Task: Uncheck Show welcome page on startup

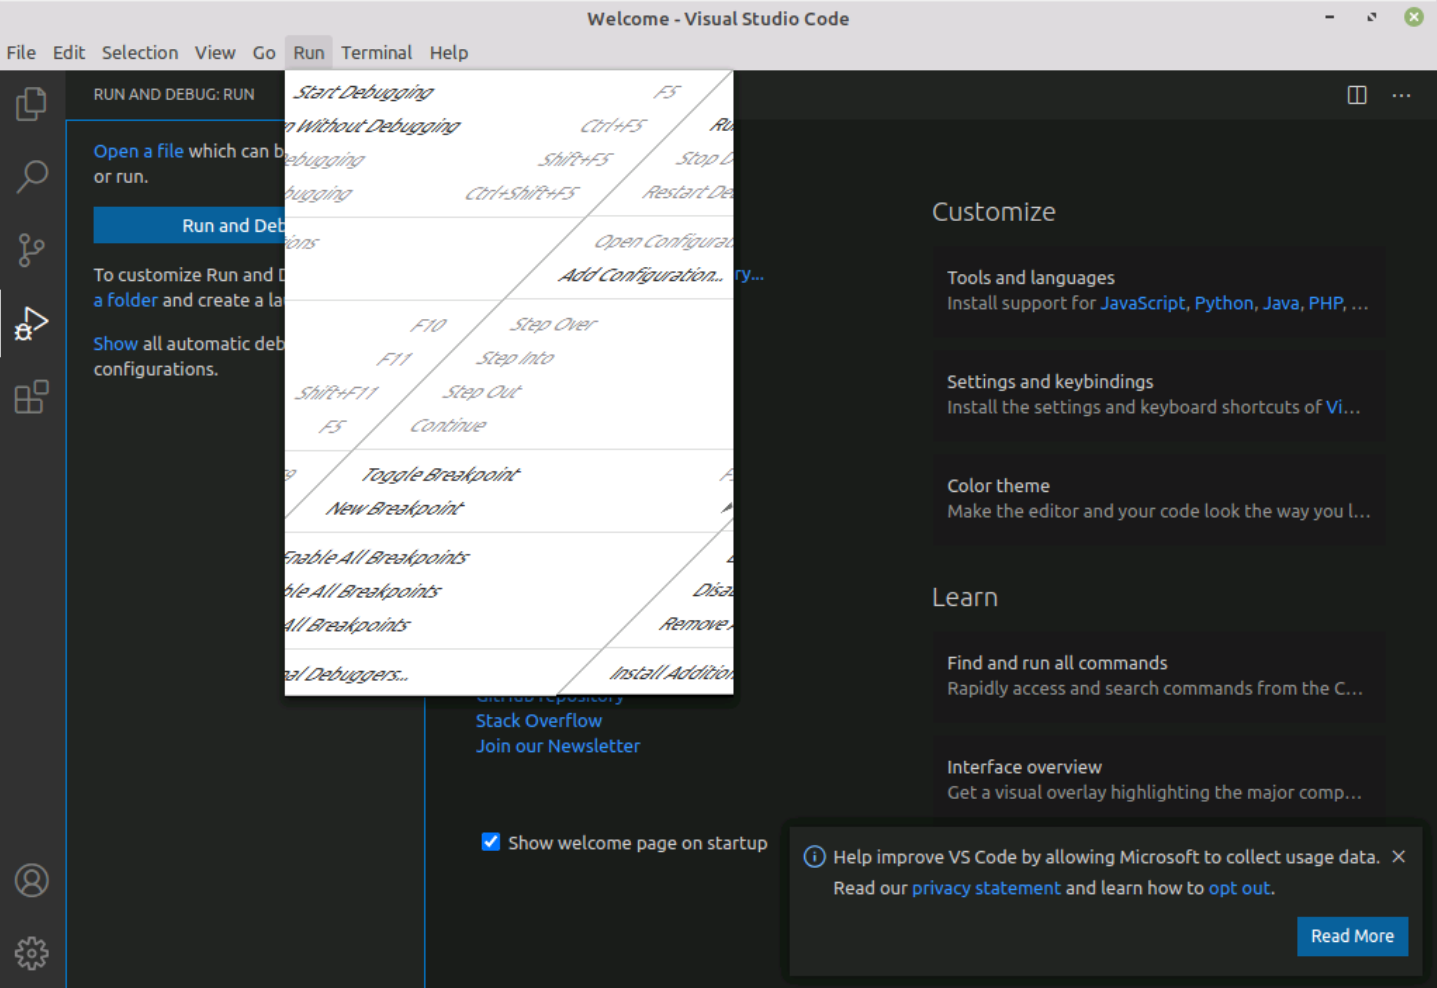Action: point(490,842)
